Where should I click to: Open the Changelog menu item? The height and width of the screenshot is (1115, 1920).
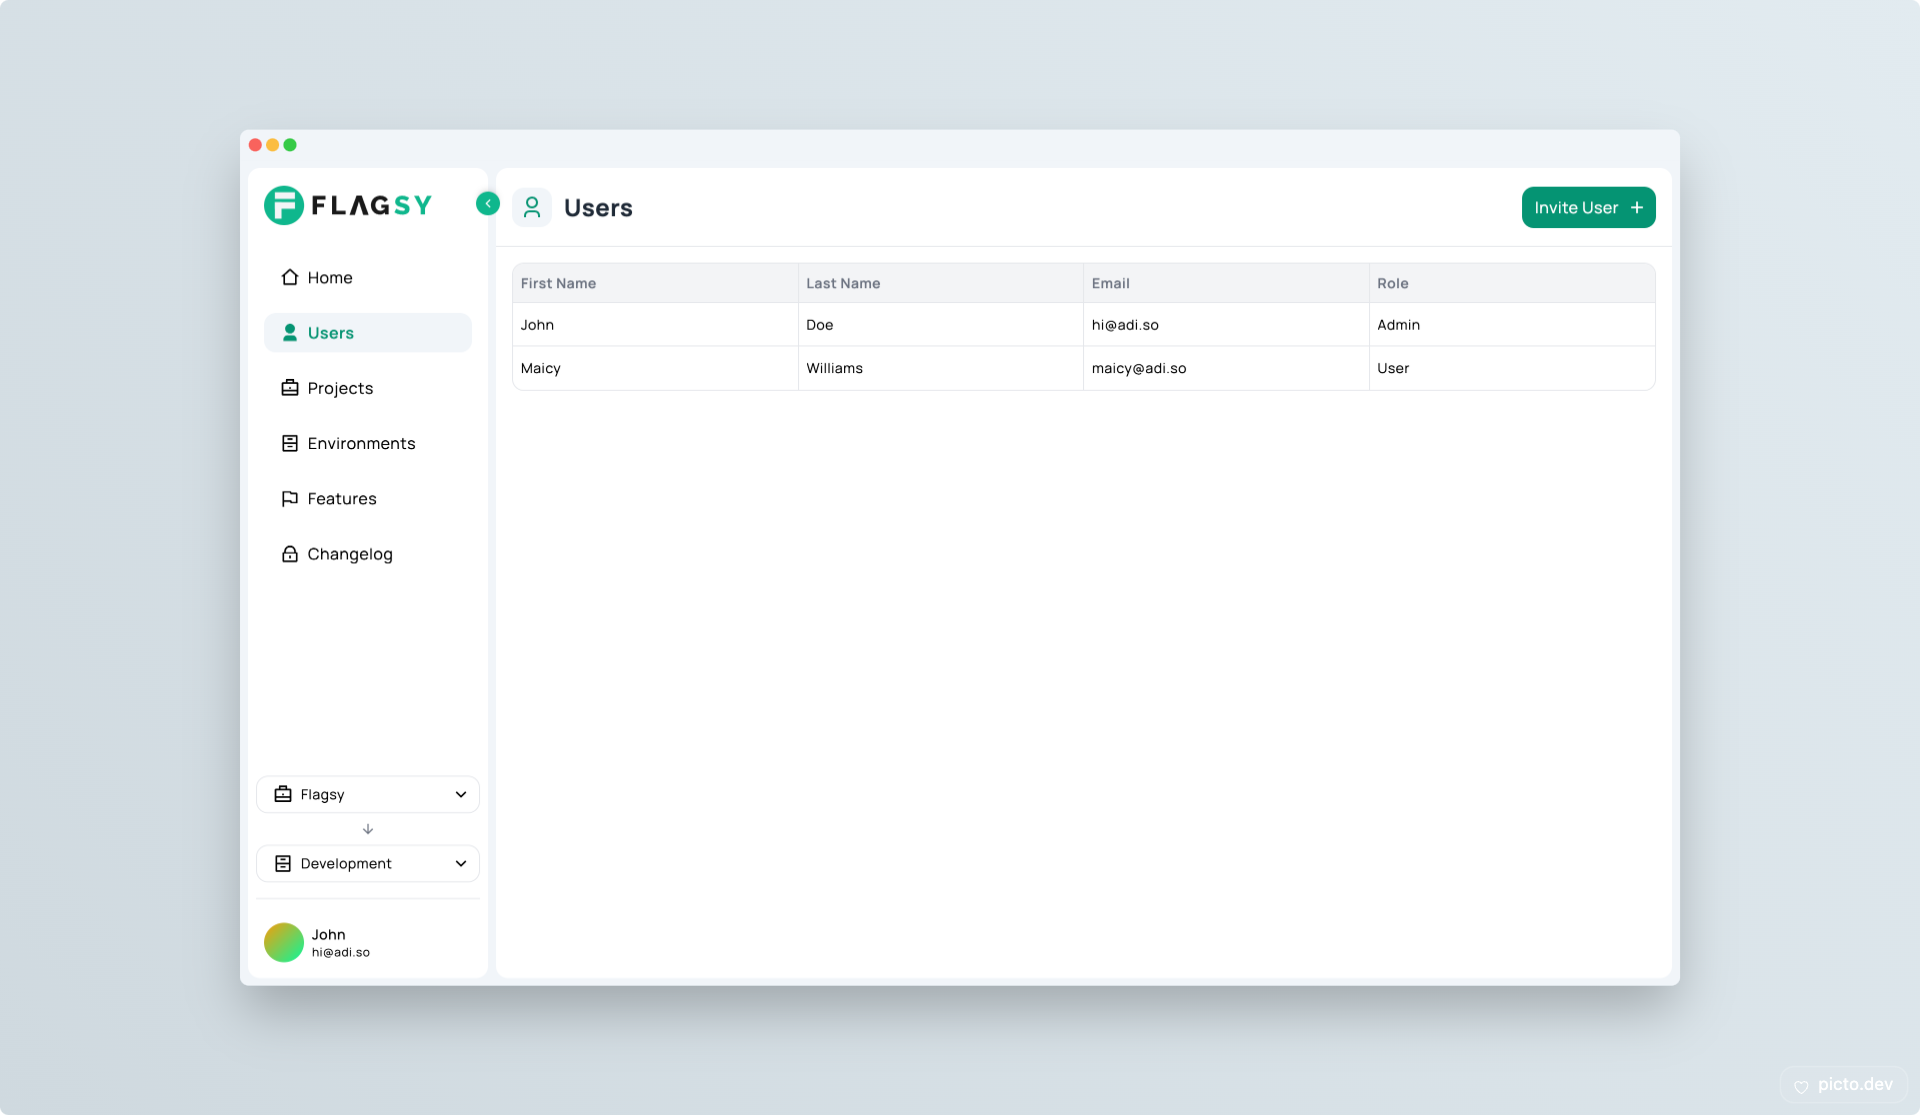click(350, 554)
